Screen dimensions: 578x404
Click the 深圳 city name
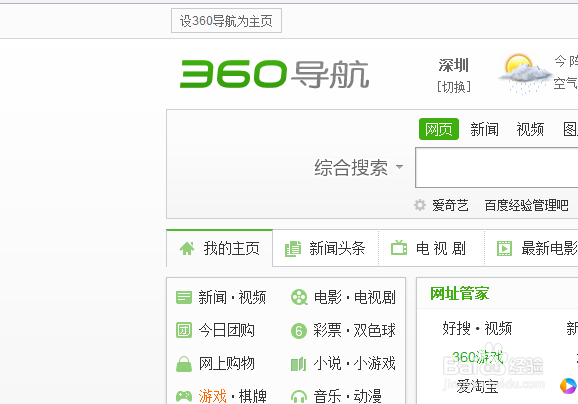point(454,65)
